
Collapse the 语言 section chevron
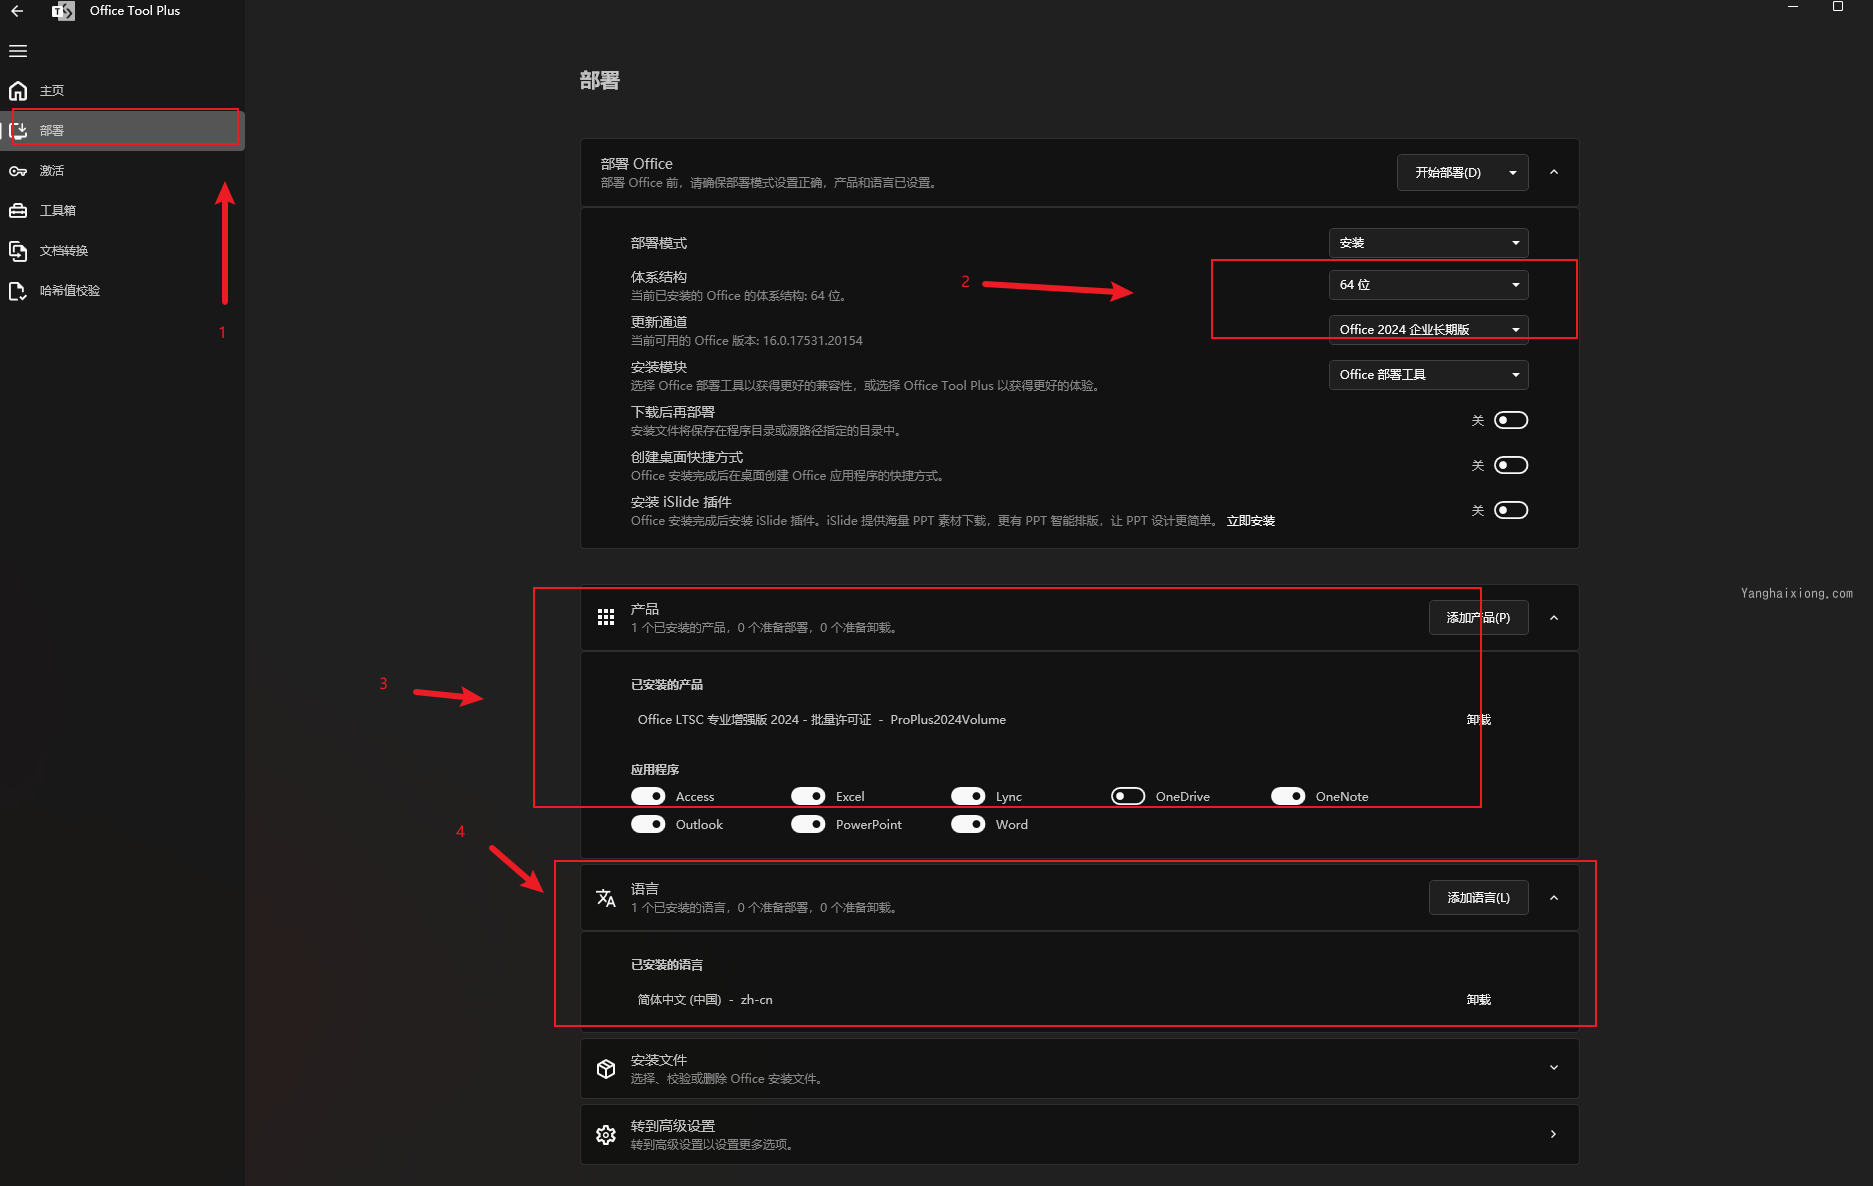1554,898
